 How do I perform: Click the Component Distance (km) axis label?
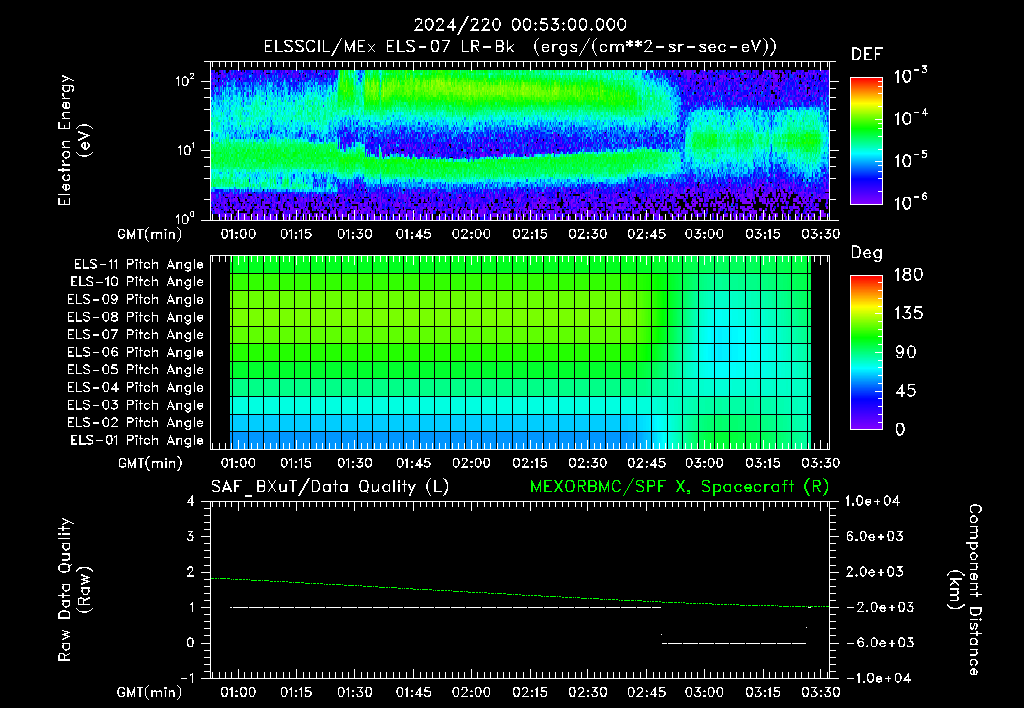click(x=965, y=590)
